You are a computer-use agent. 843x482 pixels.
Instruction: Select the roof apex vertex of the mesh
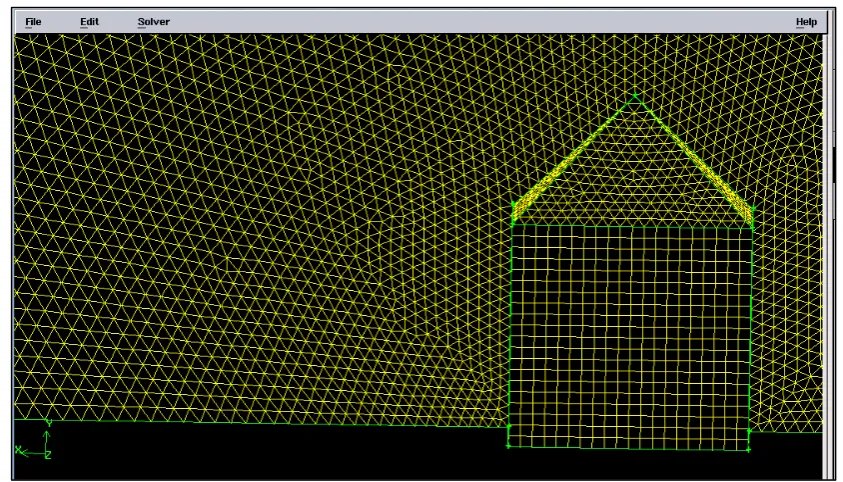635,96
